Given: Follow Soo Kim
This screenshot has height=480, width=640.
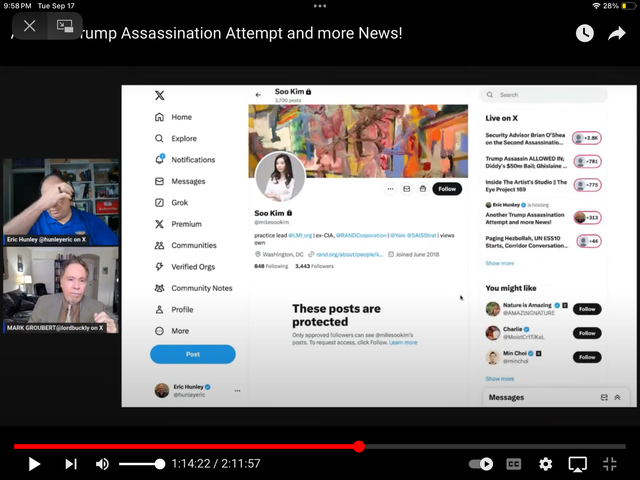Looking at the screenshot, I should 447,189.
